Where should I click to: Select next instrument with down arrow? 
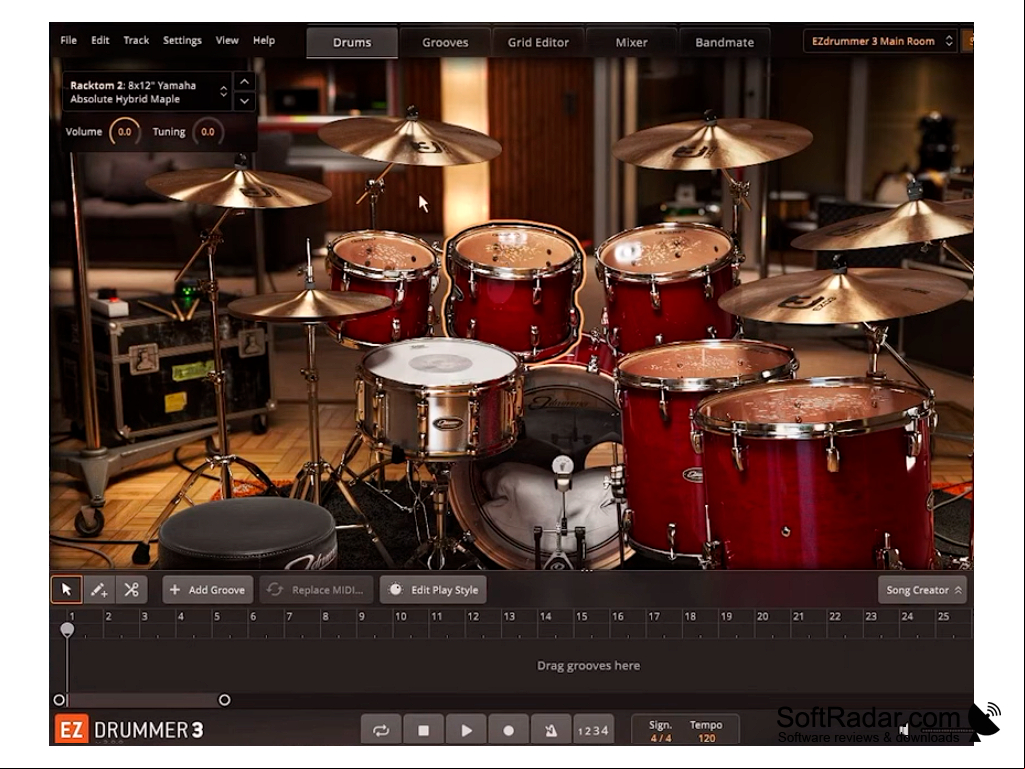click(x=244, y=101)
